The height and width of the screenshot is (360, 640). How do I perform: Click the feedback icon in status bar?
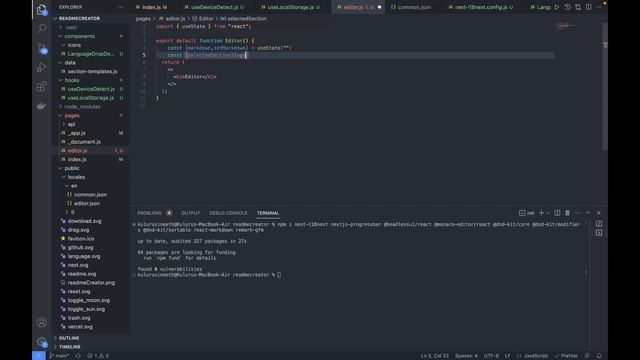pos(587,356)
